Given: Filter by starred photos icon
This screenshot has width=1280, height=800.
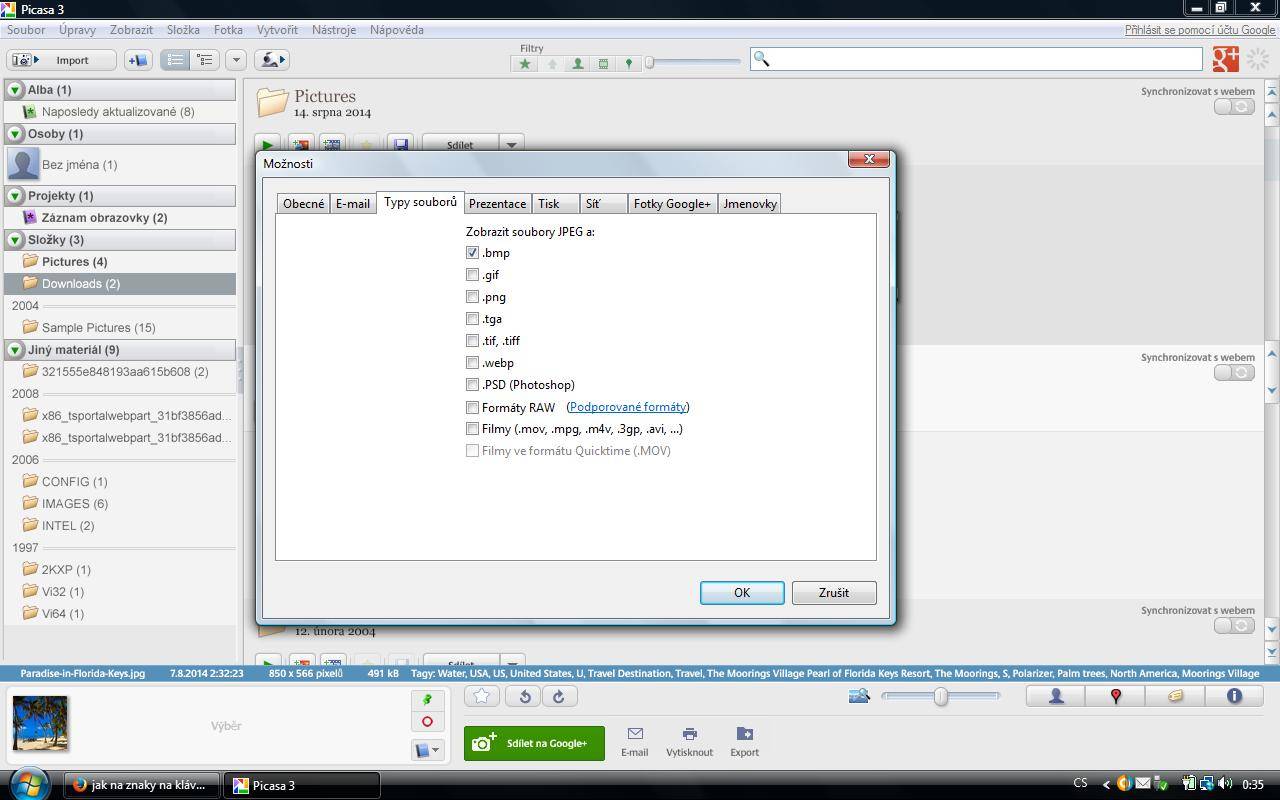Looking at the screenshot, I should (x=524, y=64).
